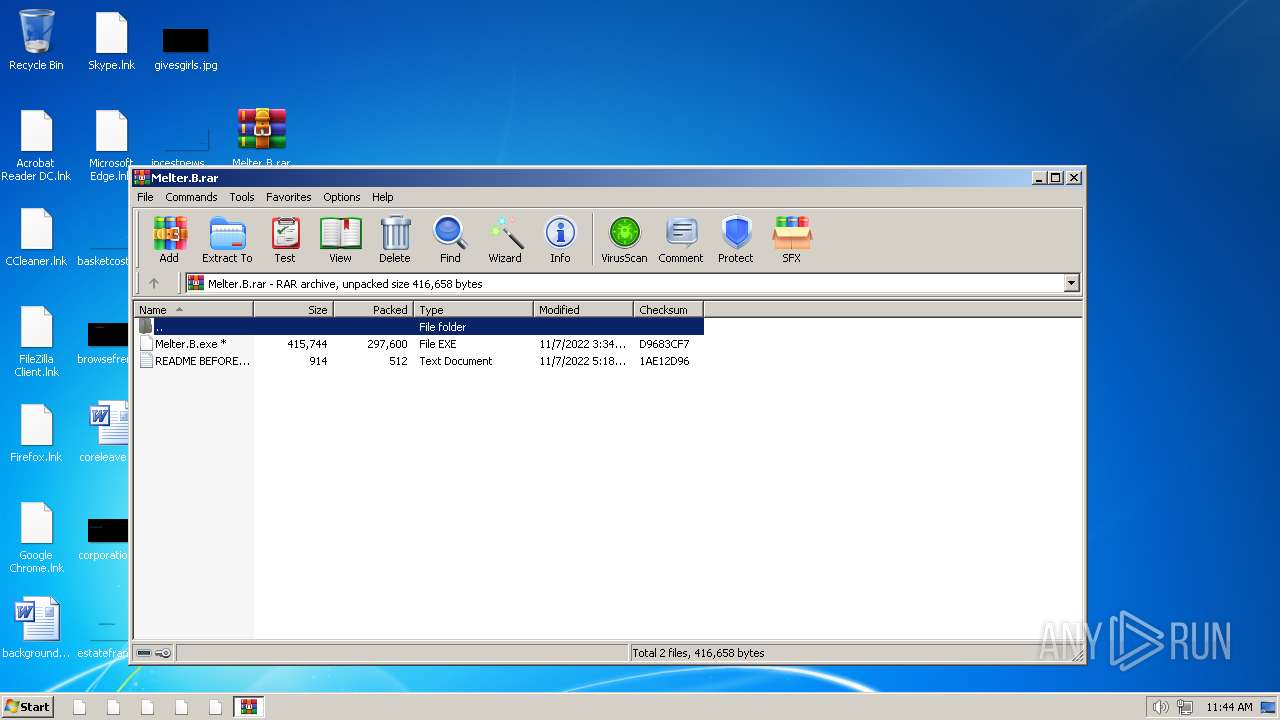Select README BEFORE text document row
The height and width of the screenshot is (720, 1280).
click(419, 361)
